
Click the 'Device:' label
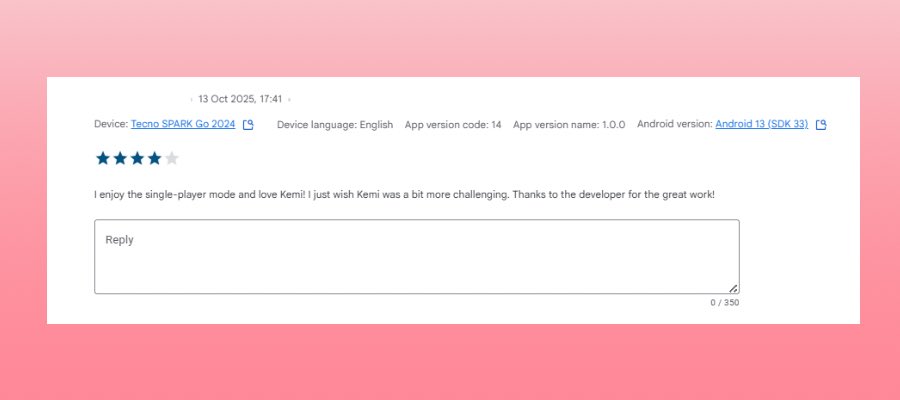click(111, 124)
